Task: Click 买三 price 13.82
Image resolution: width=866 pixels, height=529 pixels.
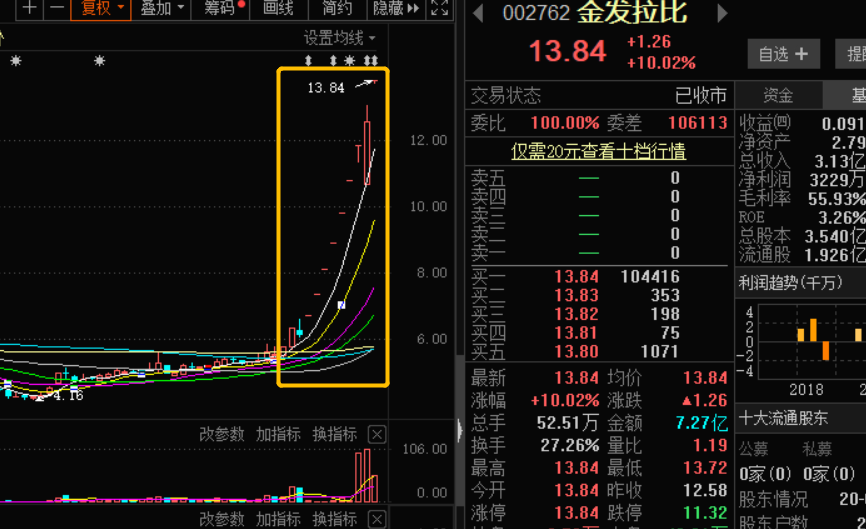Action: pos(577,314)
